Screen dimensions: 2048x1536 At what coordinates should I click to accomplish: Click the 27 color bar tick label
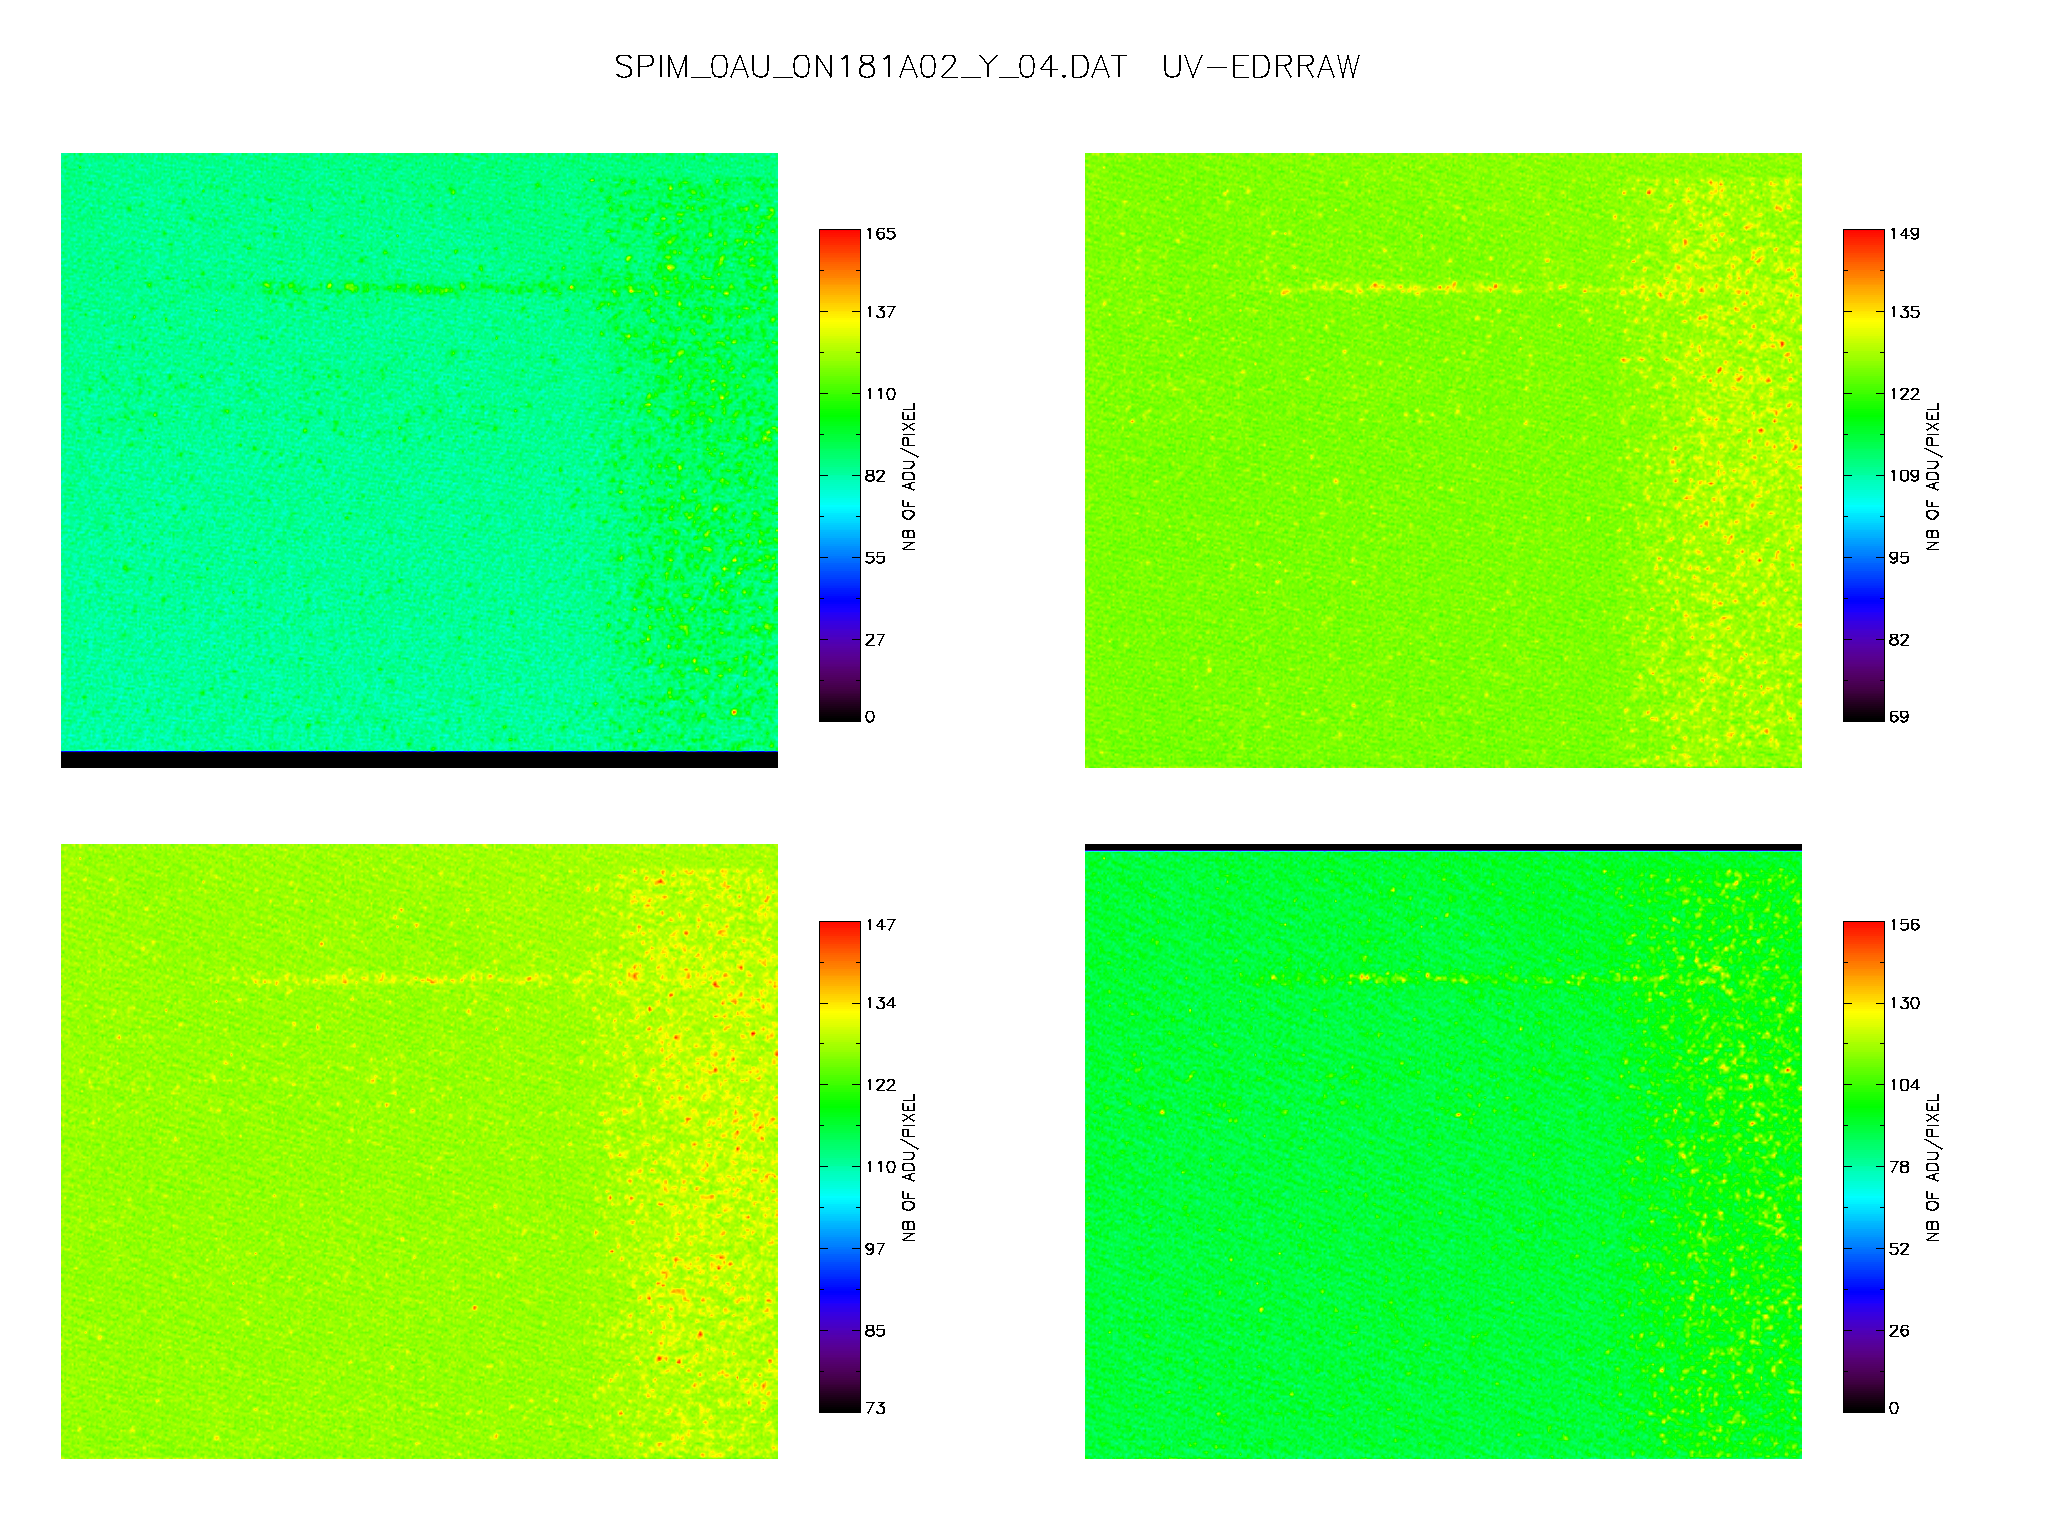point(875,640)
